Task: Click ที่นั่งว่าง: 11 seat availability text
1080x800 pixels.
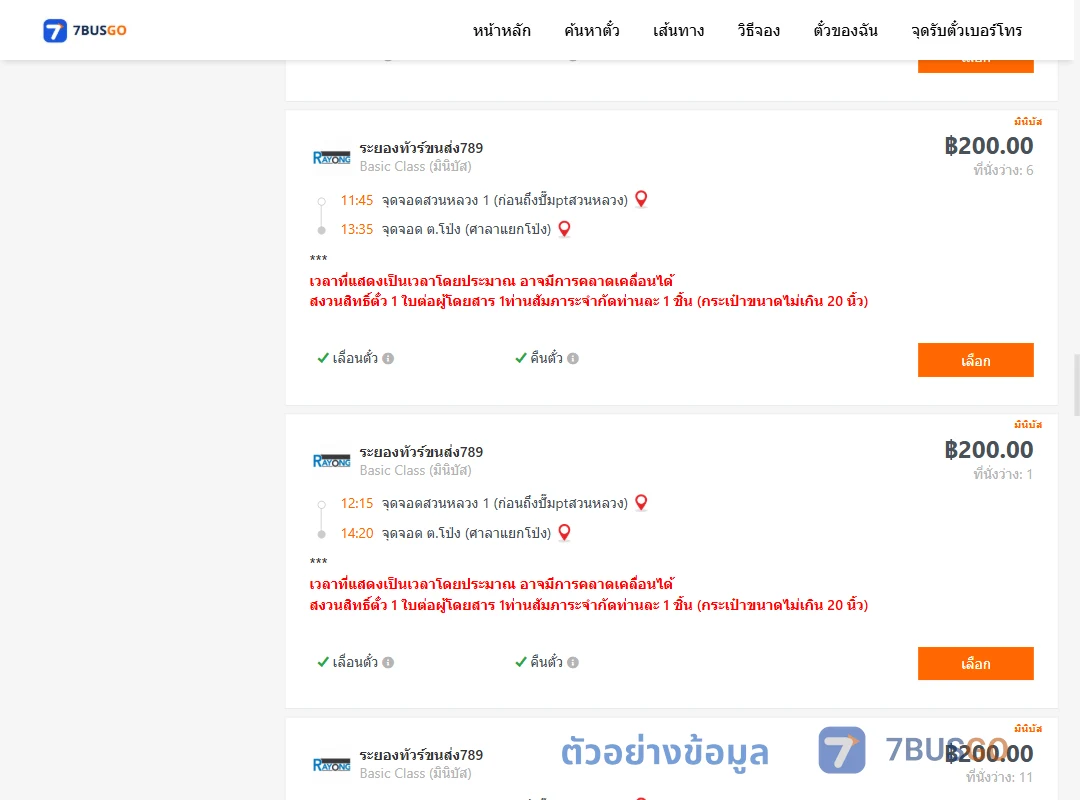Action: pyautogui.click(x=999, y=777)
